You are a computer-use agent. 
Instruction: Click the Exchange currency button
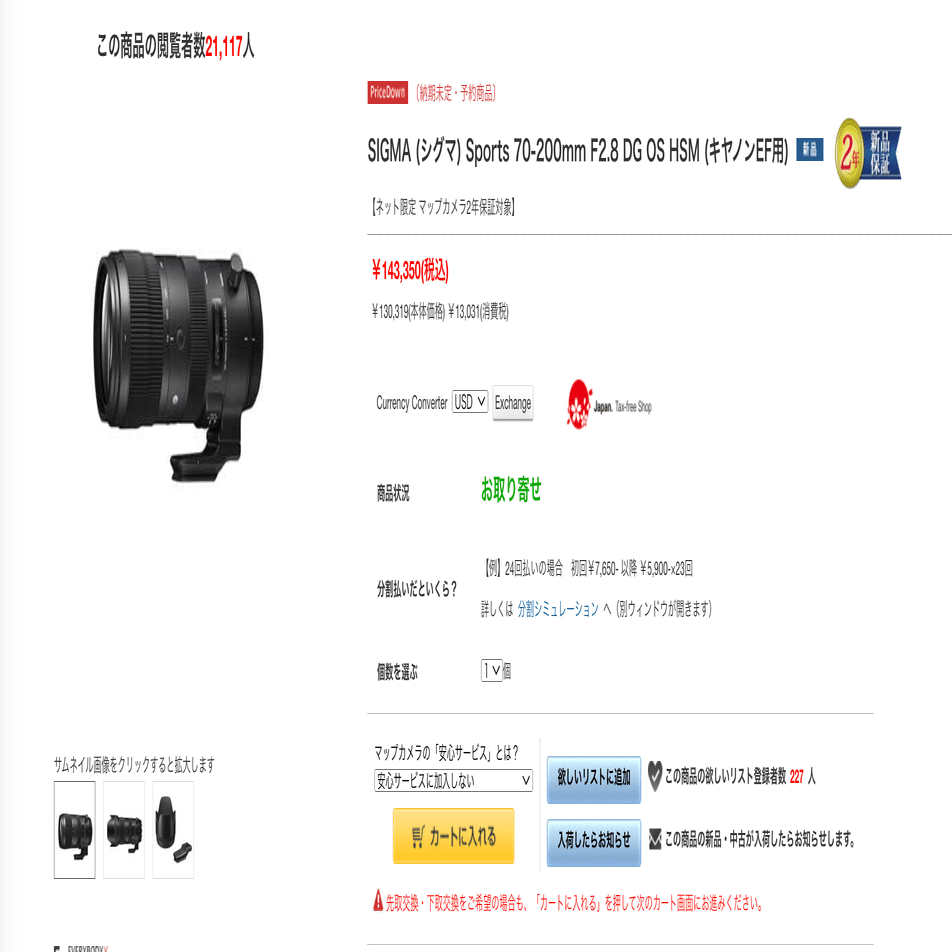[x=512, y=403]
